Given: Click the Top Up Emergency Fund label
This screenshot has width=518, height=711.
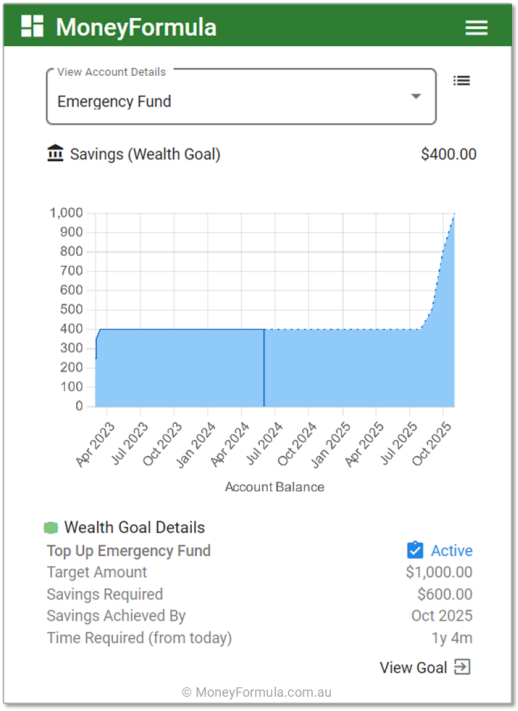Looking at the screenshot, I should [129, 550].
